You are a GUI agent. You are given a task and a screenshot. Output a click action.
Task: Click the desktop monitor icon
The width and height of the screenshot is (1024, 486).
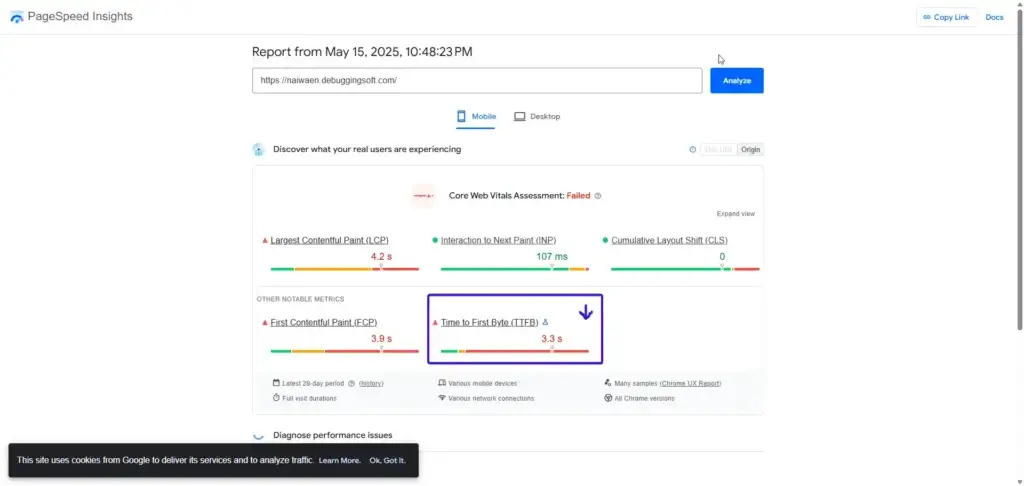tap(520, 116)
